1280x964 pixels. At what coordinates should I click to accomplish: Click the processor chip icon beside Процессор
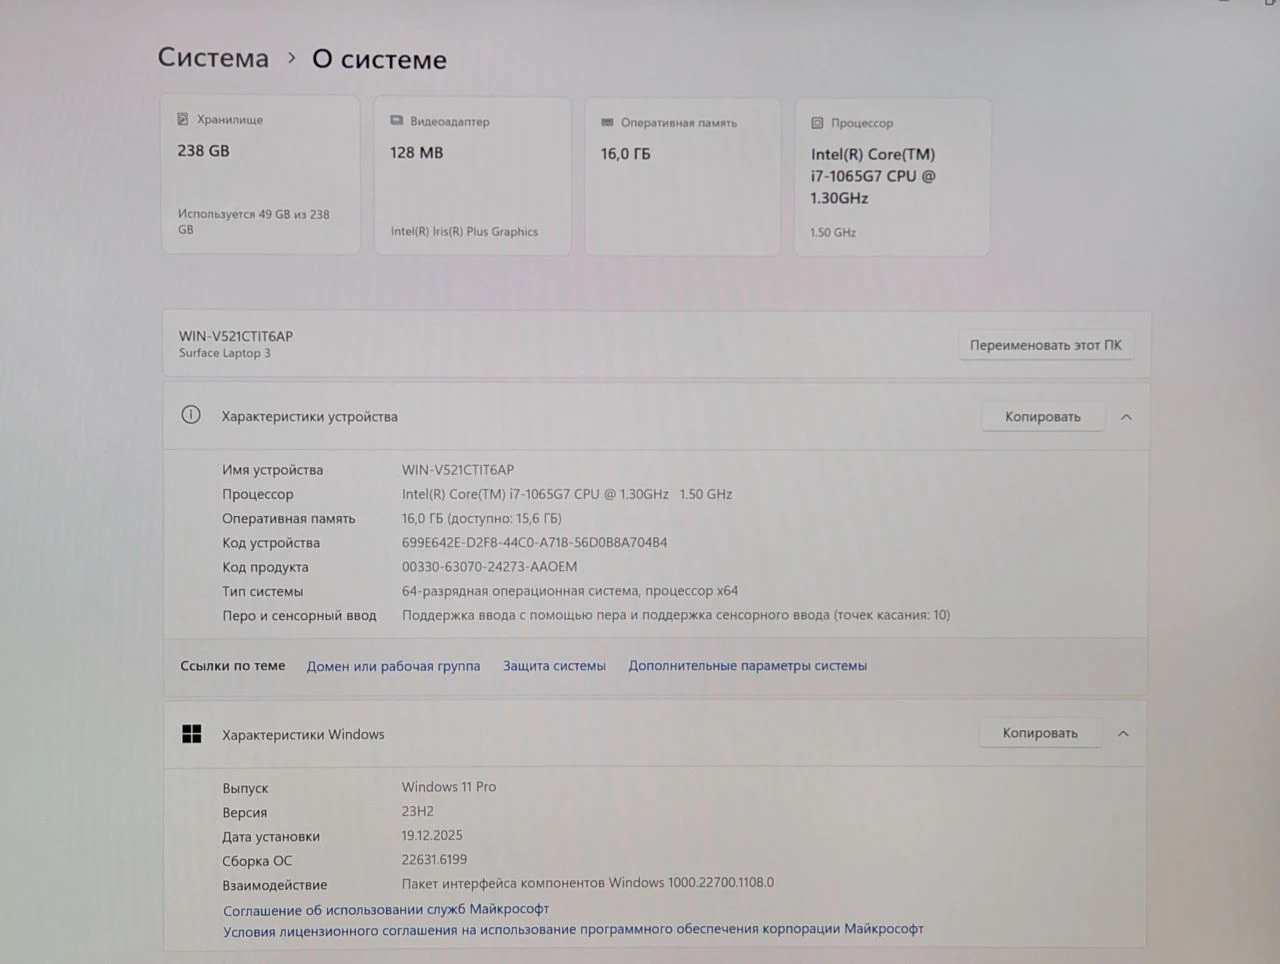point(817,123)
